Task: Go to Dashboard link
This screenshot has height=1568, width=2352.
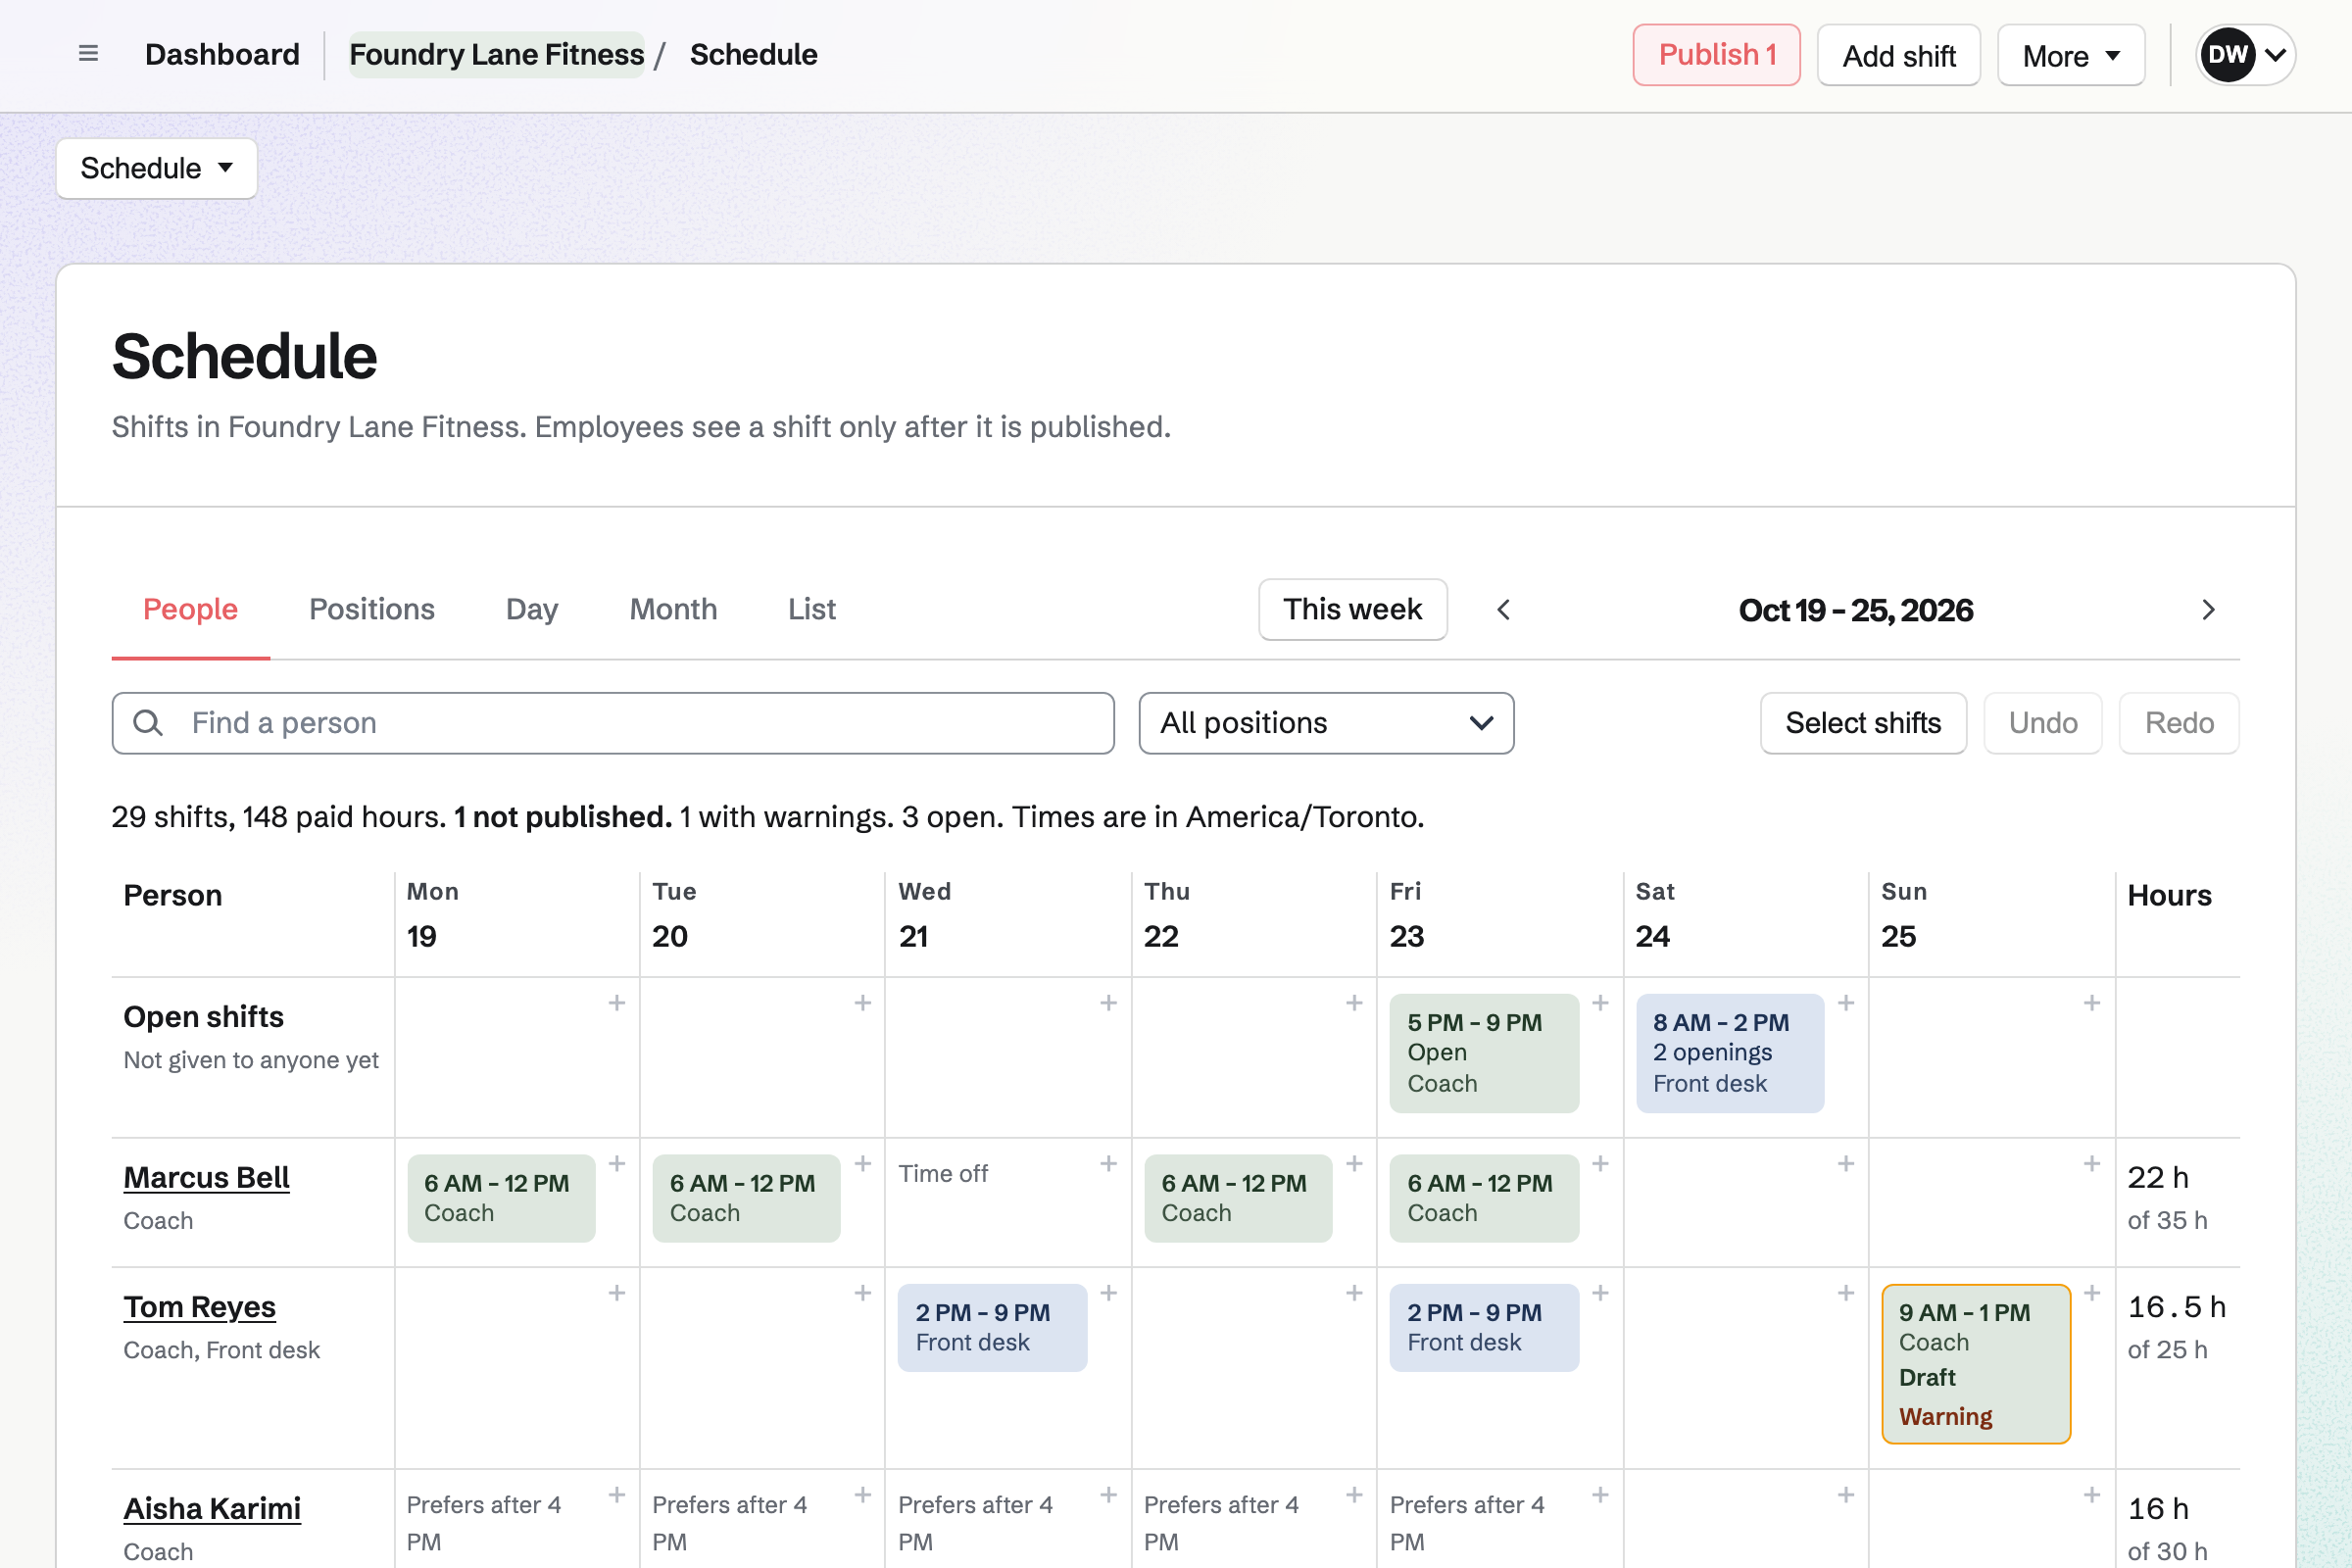Action: (x=222, y=54)
